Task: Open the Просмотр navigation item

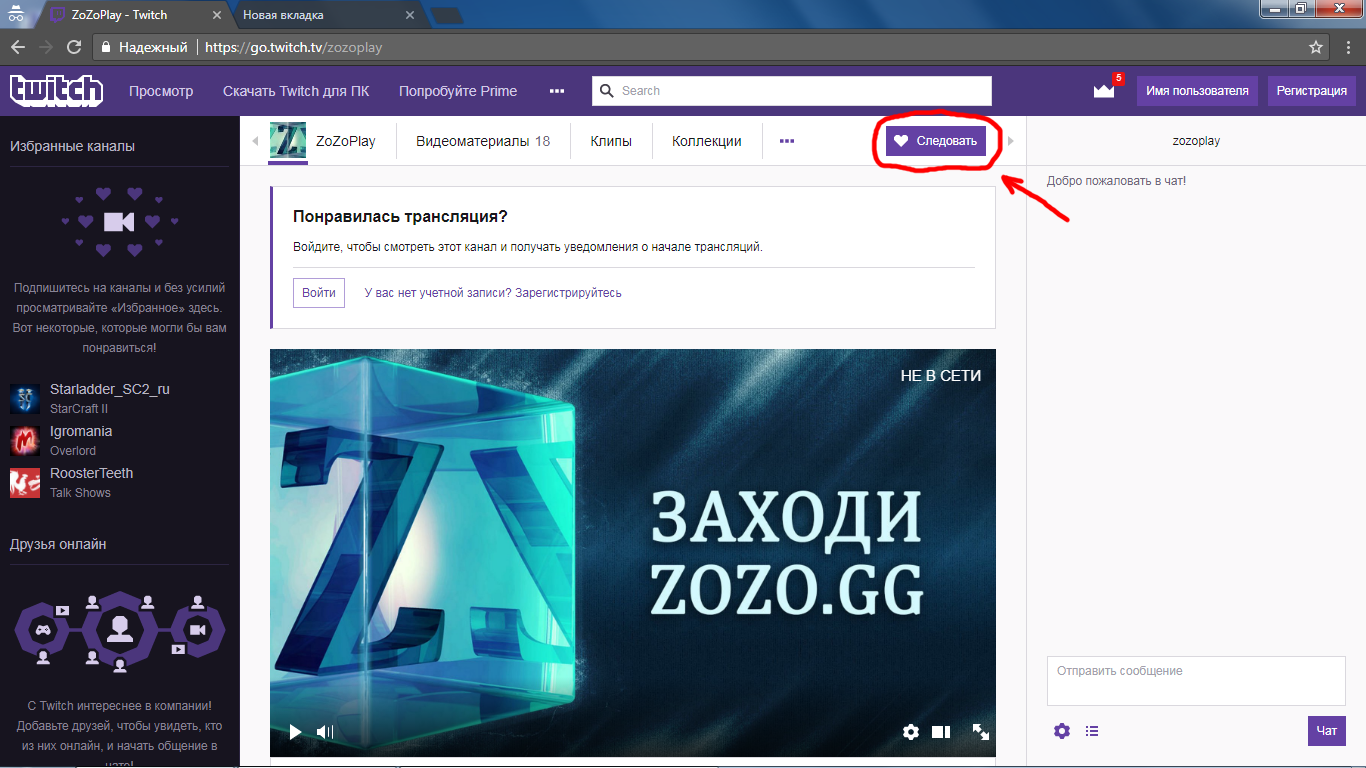Action: click(161, 91)
